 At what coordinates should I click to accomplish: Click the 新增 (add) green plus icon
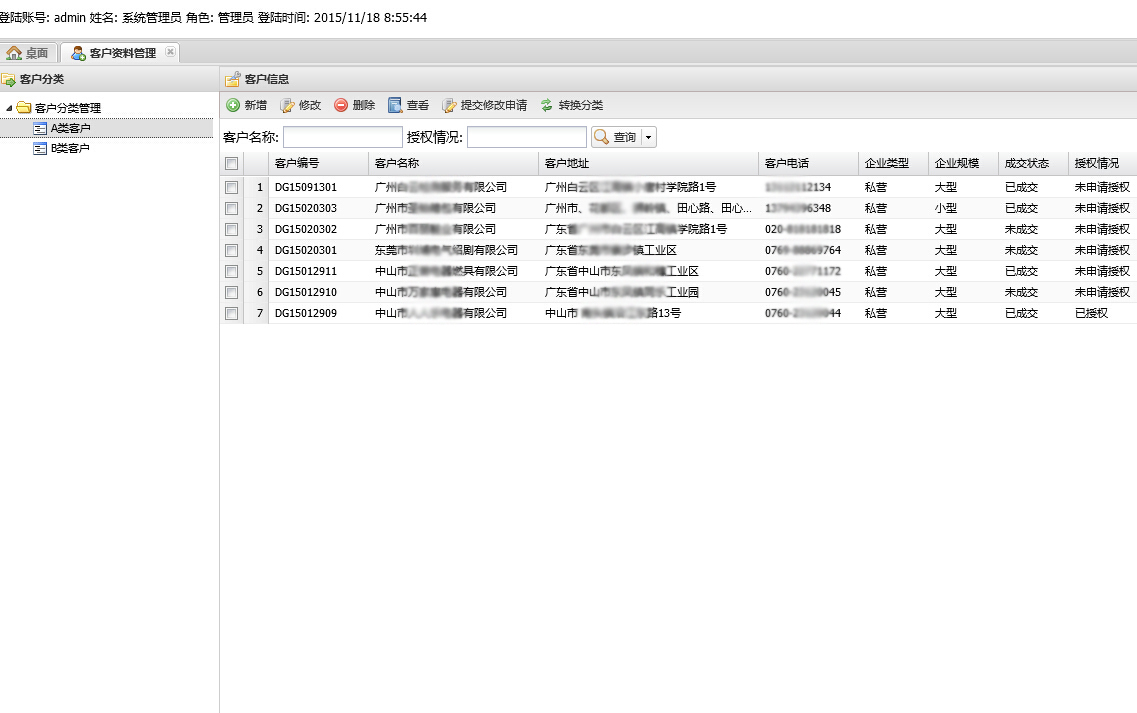coord(233,105)
